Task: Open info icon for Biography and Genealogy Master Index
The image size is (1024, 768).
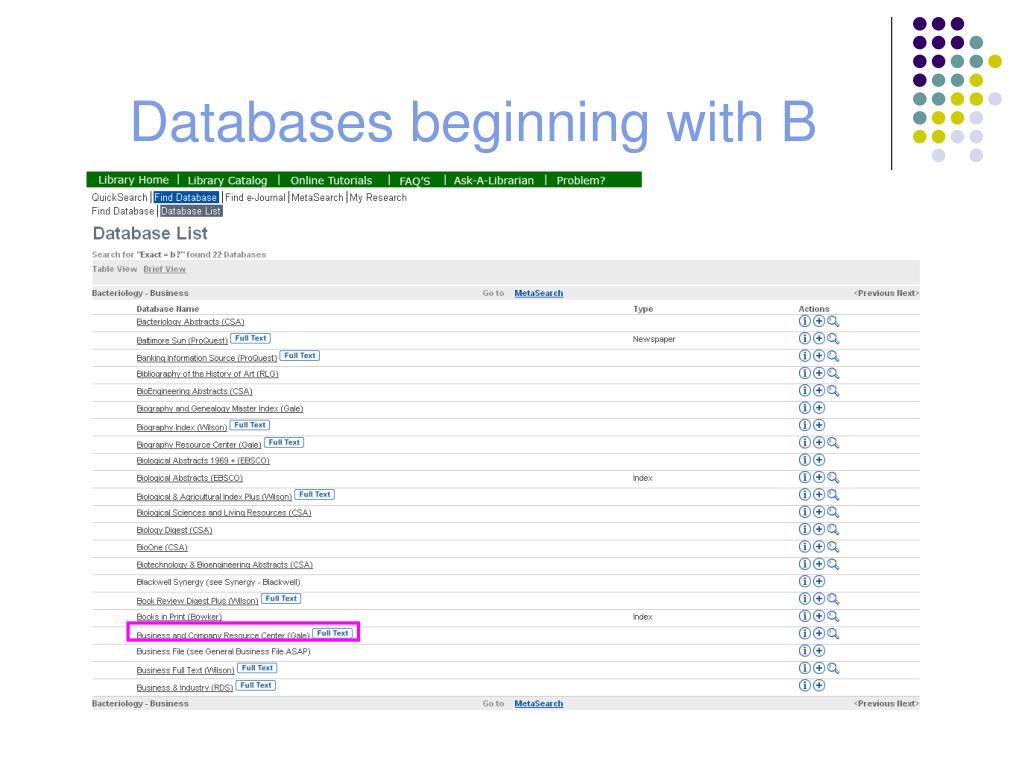Action: tap(805, 408)
